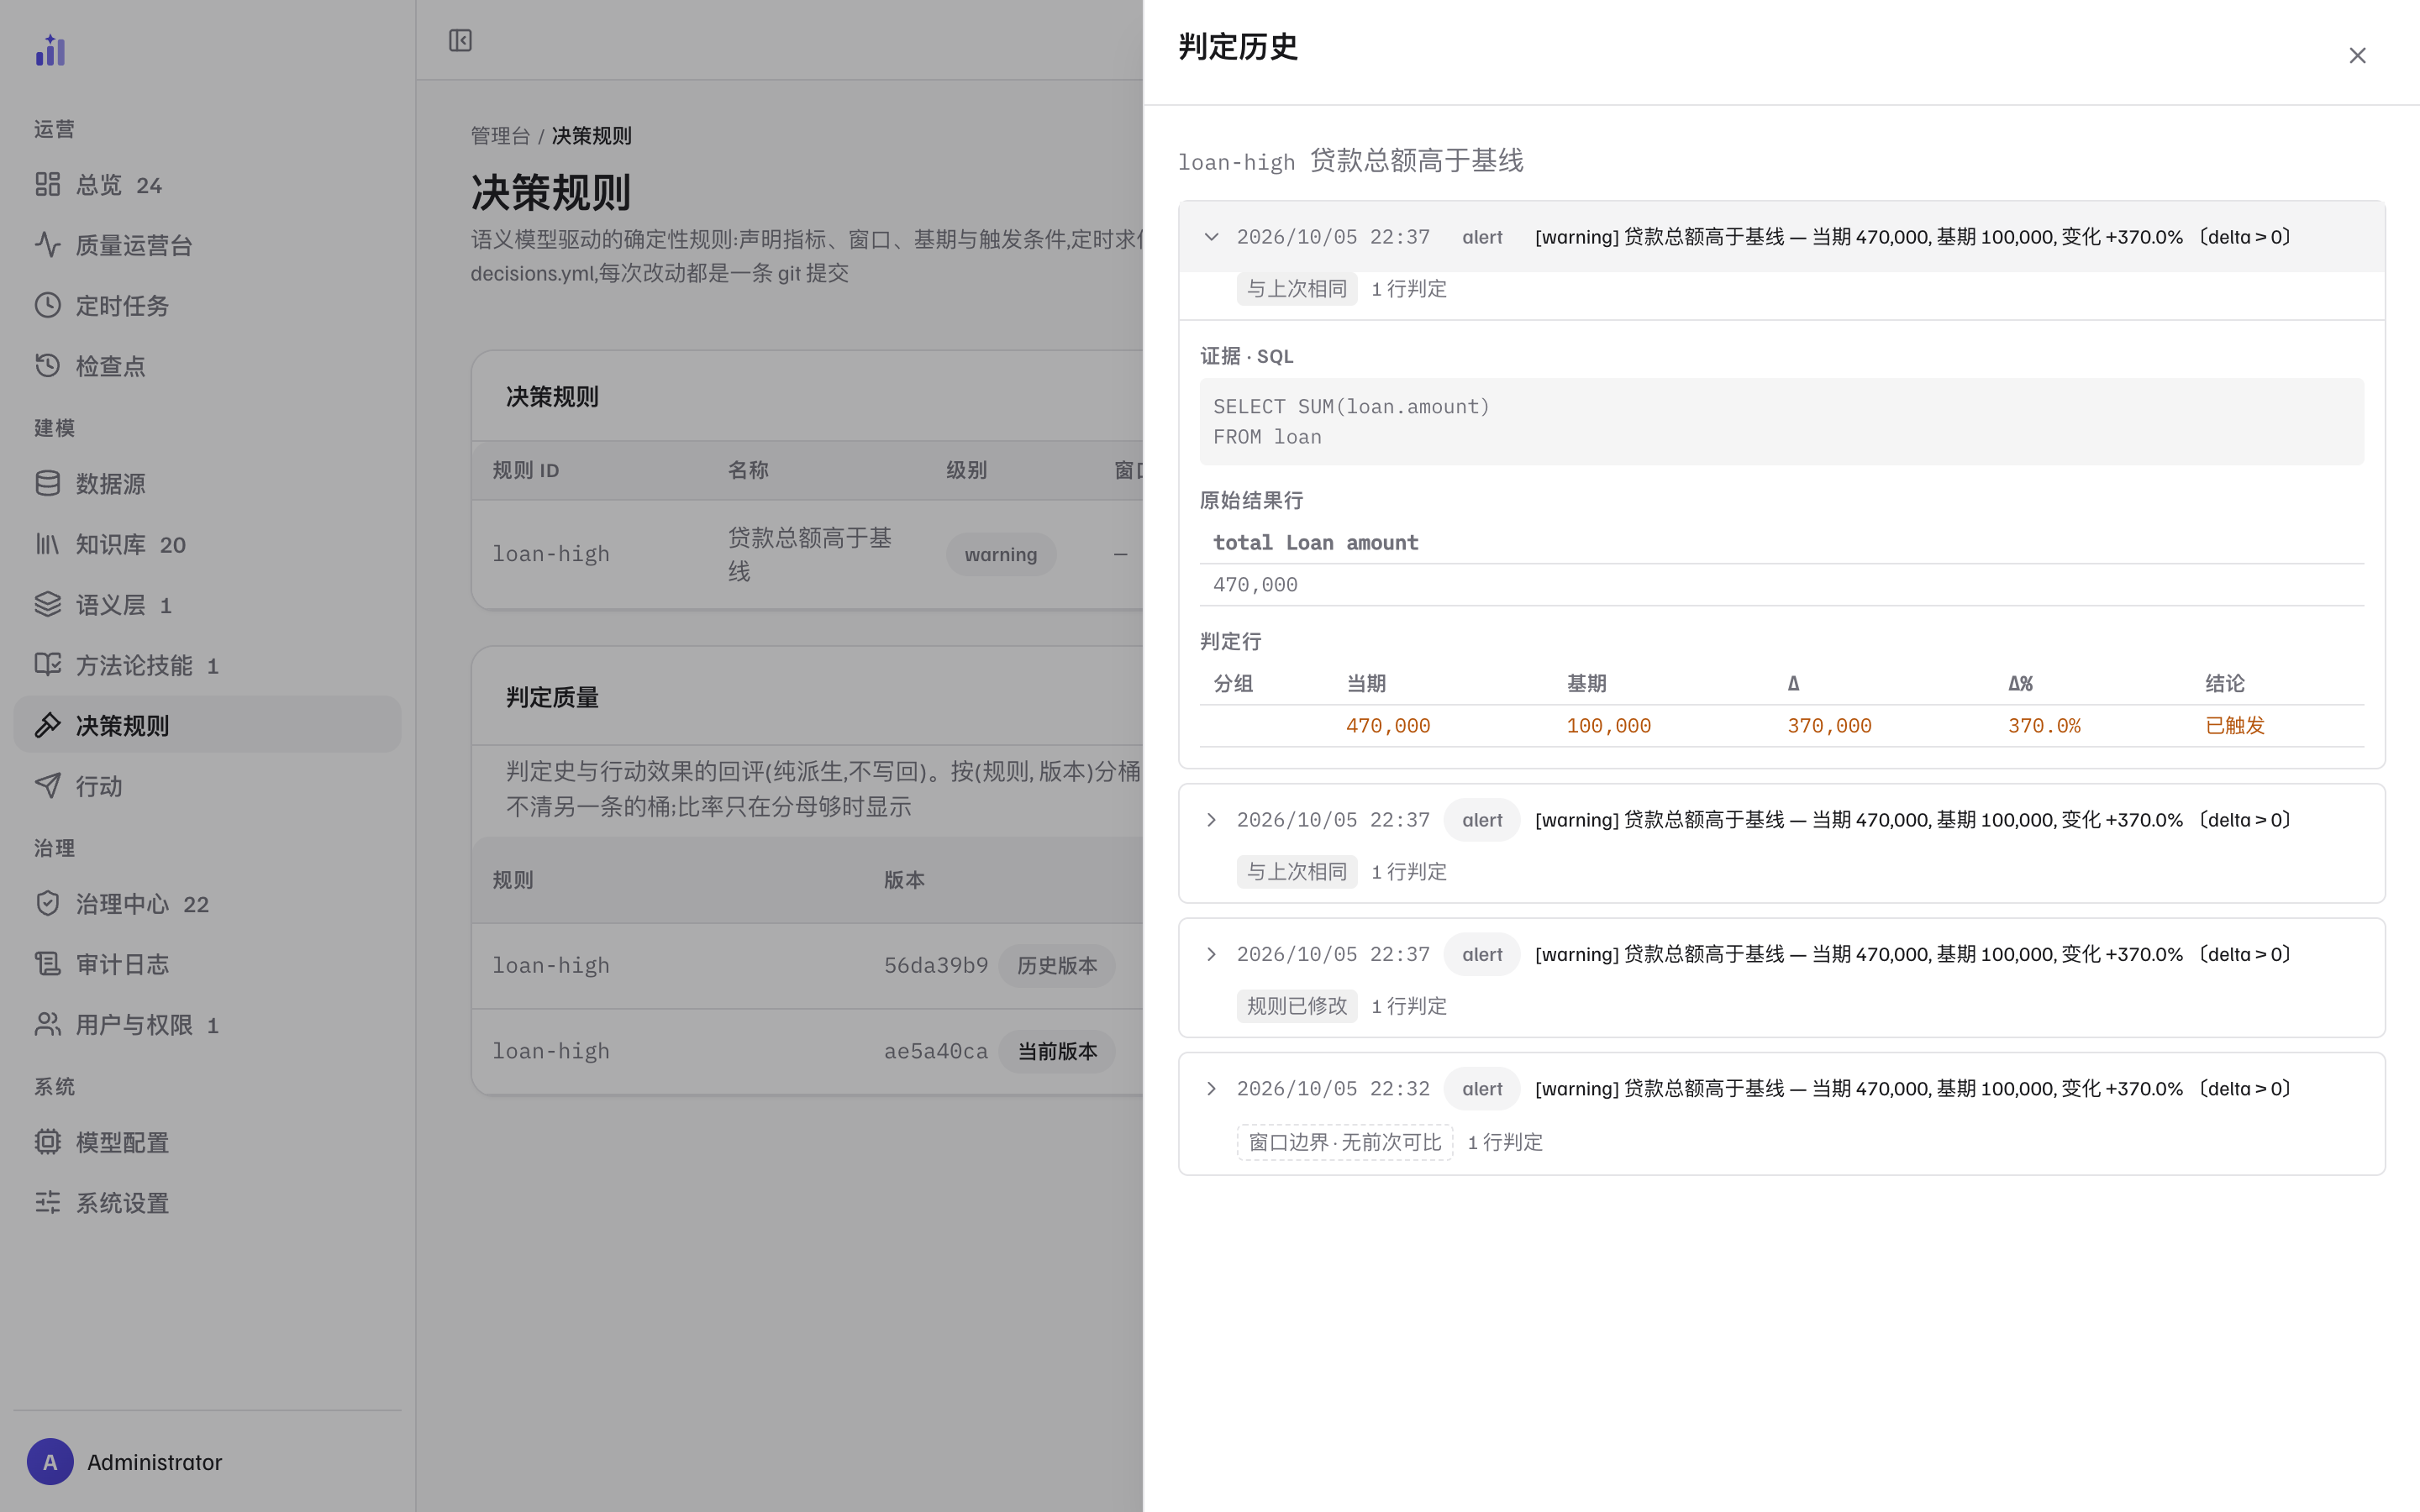Click version hash 56da39b9
The height and width of the screenshot is (1512, 2420).
[936, 966]
